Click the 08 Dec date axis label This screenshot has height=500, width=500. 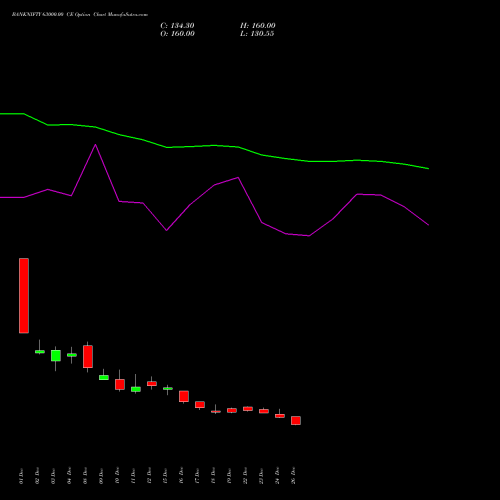click(x=85, y=476)
